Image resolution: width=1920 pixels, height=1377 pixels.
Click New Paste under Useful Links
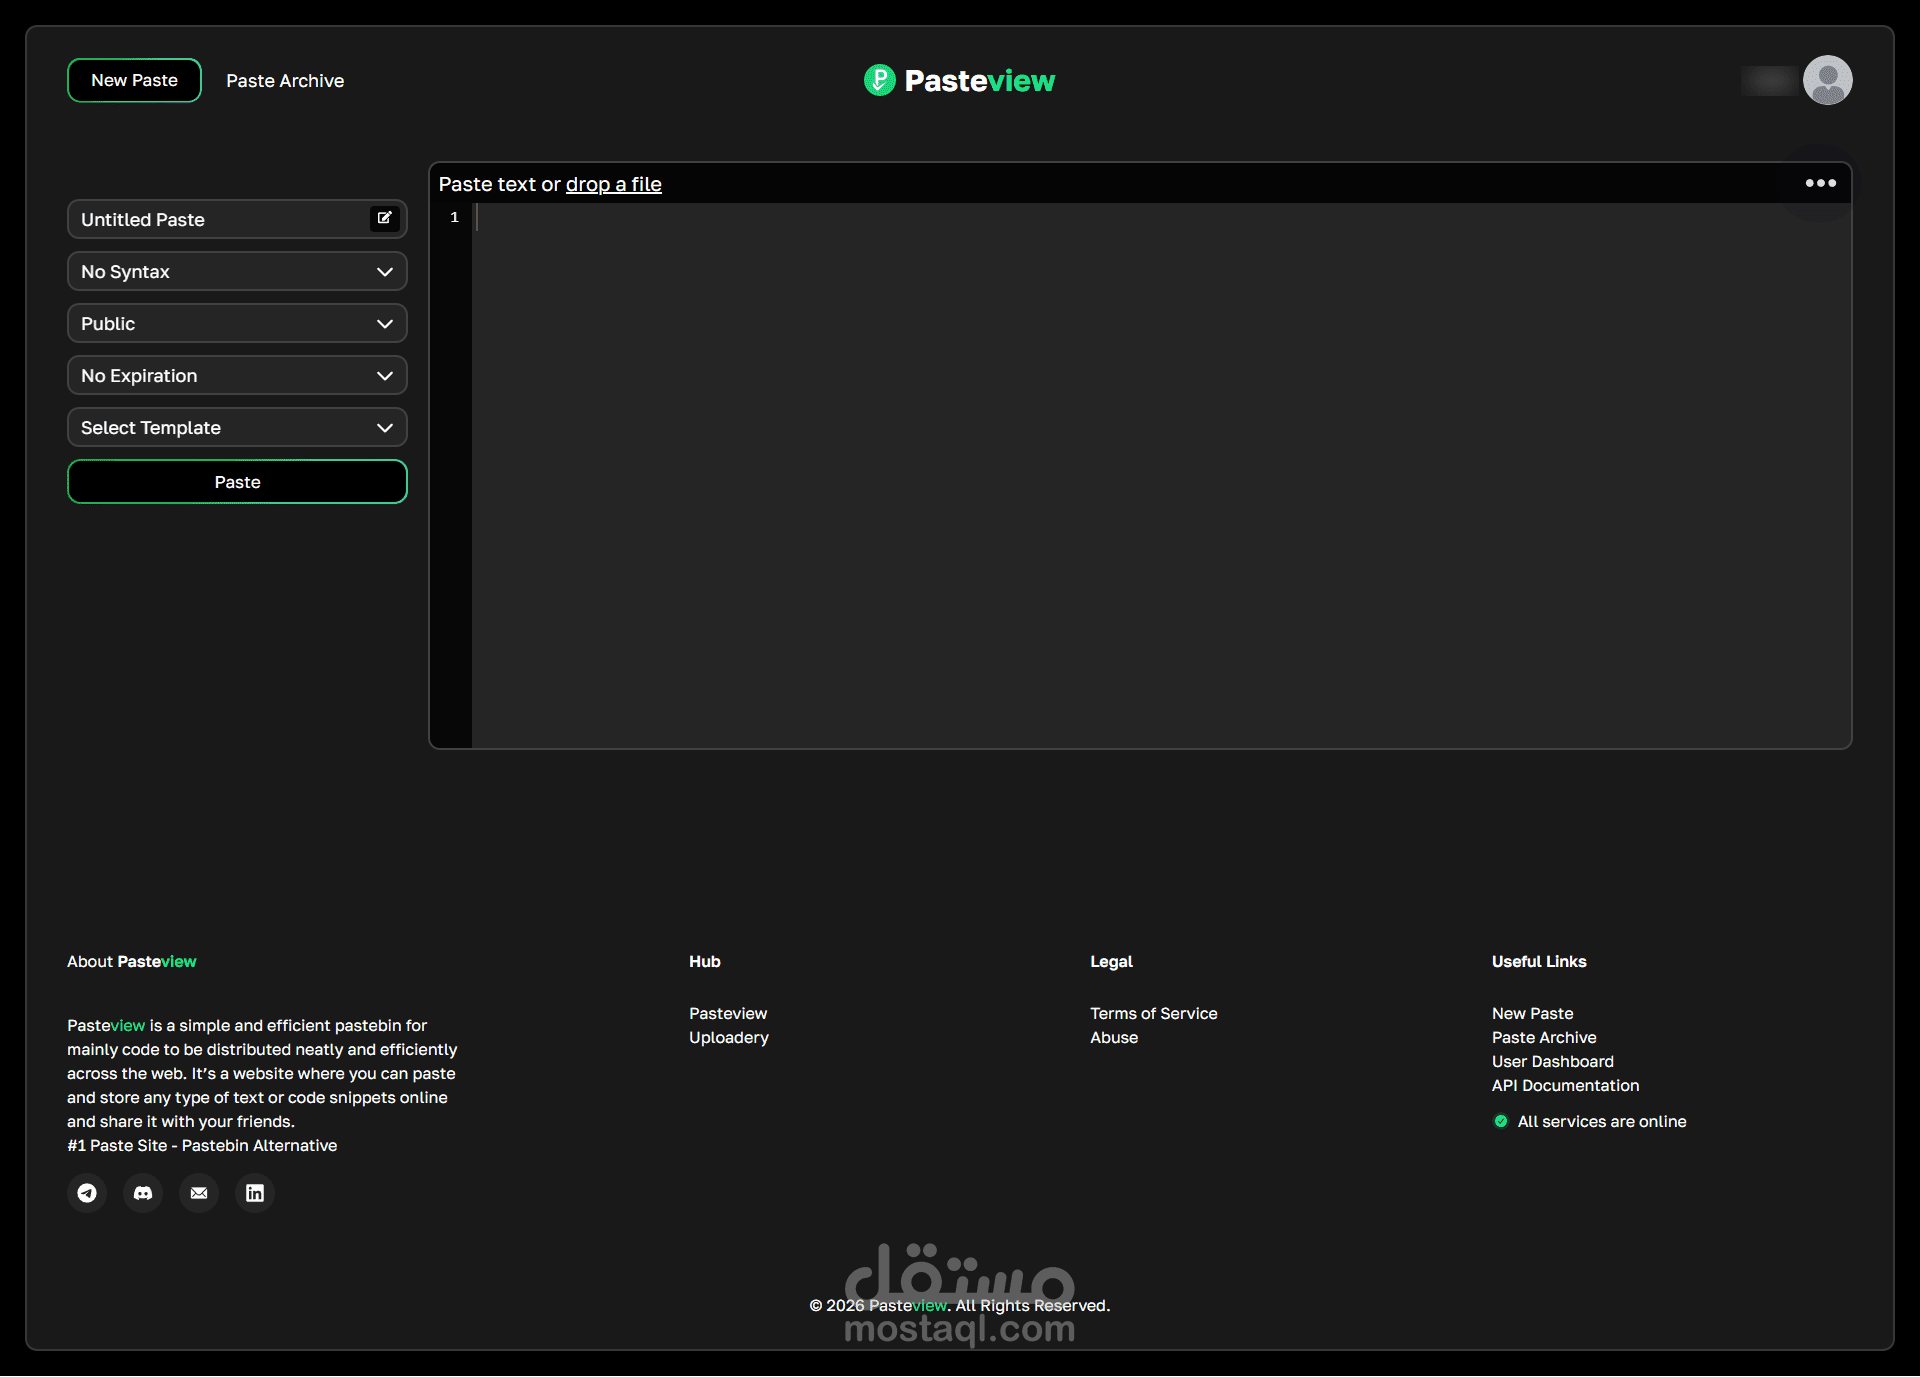tap(1532, 1013)
